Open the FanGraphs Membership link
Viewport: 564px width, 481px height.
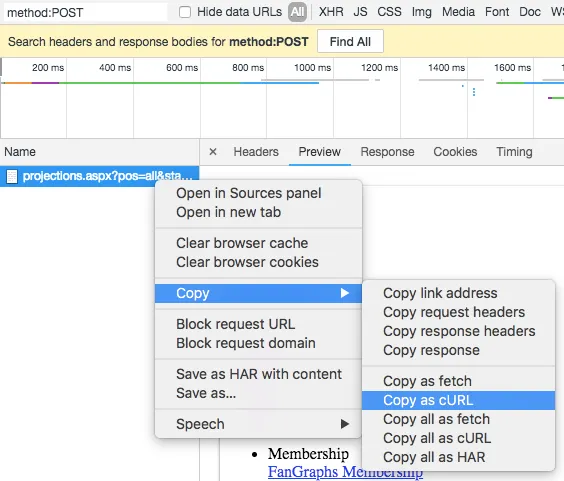click(x=345, y=472)
